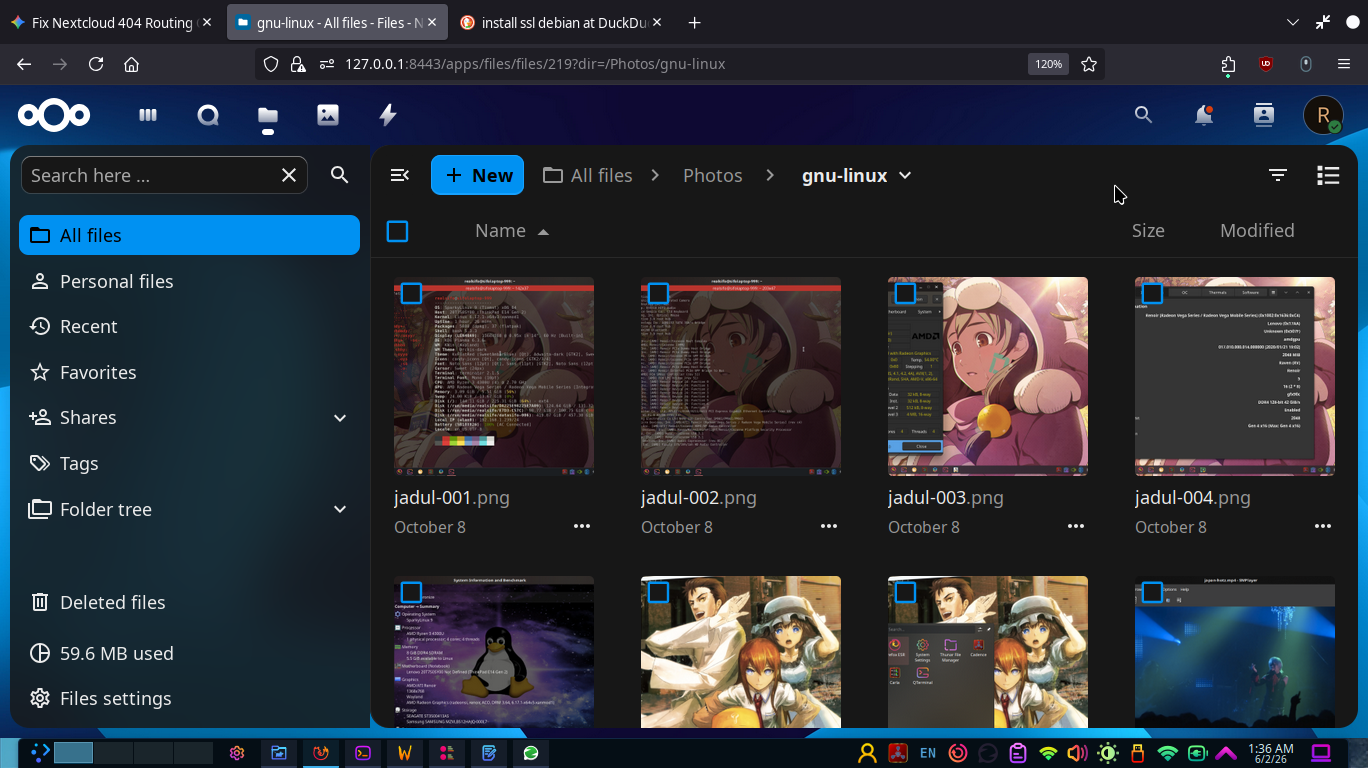The height and width of the screenshot is (768, 1368).
Task: Go back in browser history
Action: [24, 64]
